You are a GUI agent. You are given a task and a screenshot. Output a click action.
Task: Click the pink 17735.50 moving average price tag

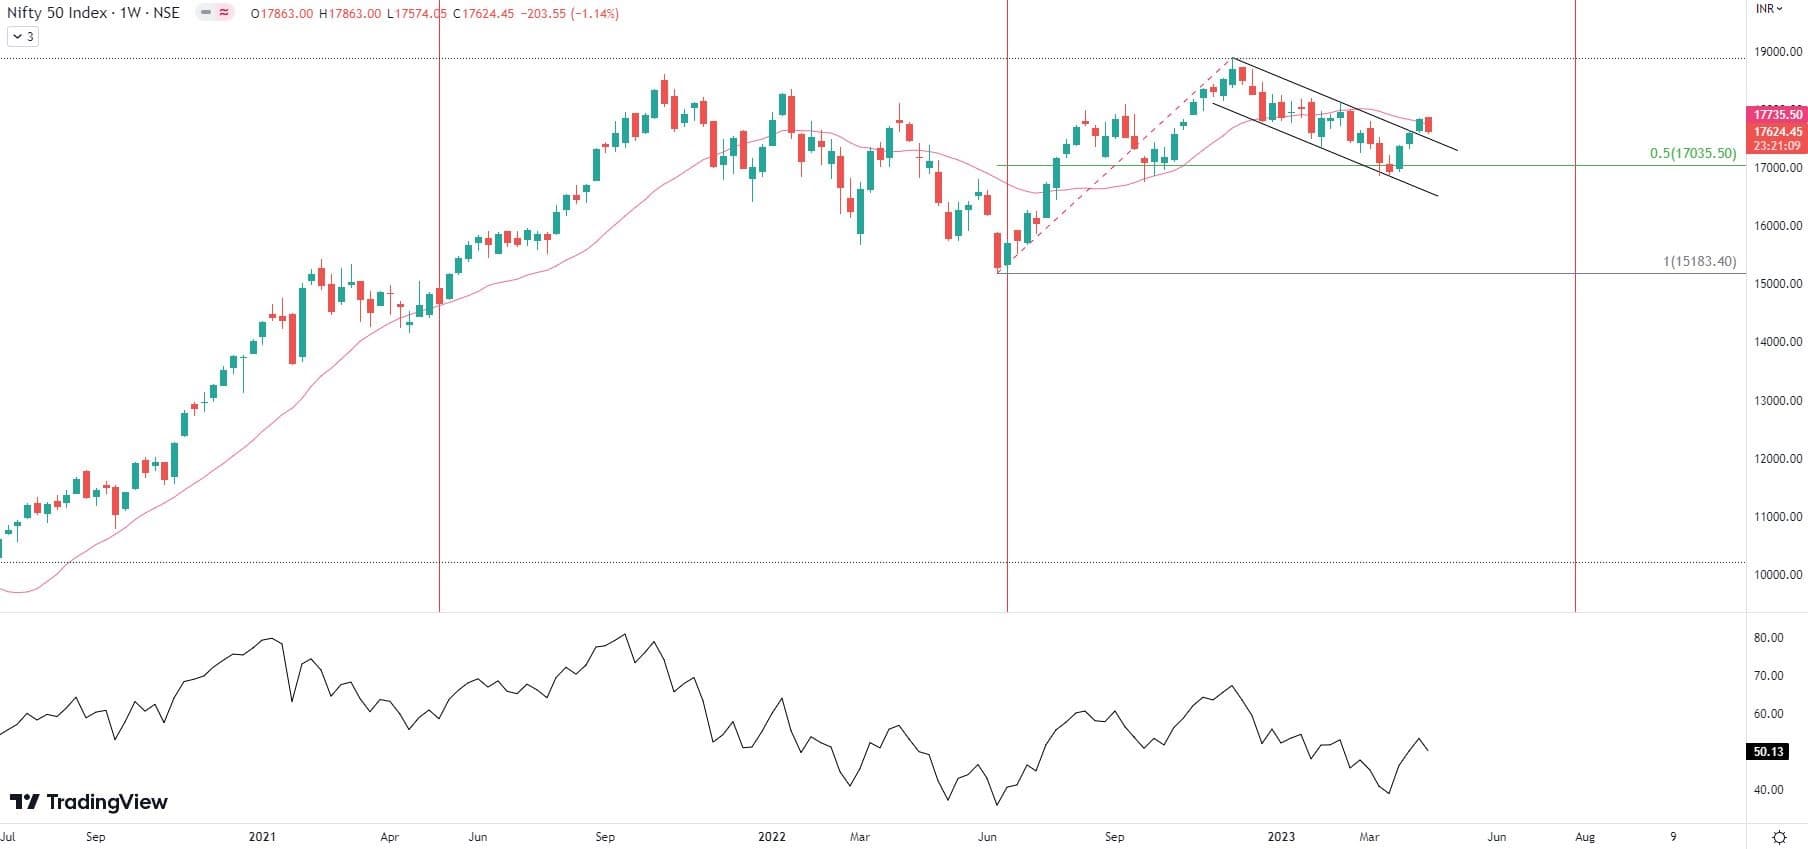point(1778,115)
